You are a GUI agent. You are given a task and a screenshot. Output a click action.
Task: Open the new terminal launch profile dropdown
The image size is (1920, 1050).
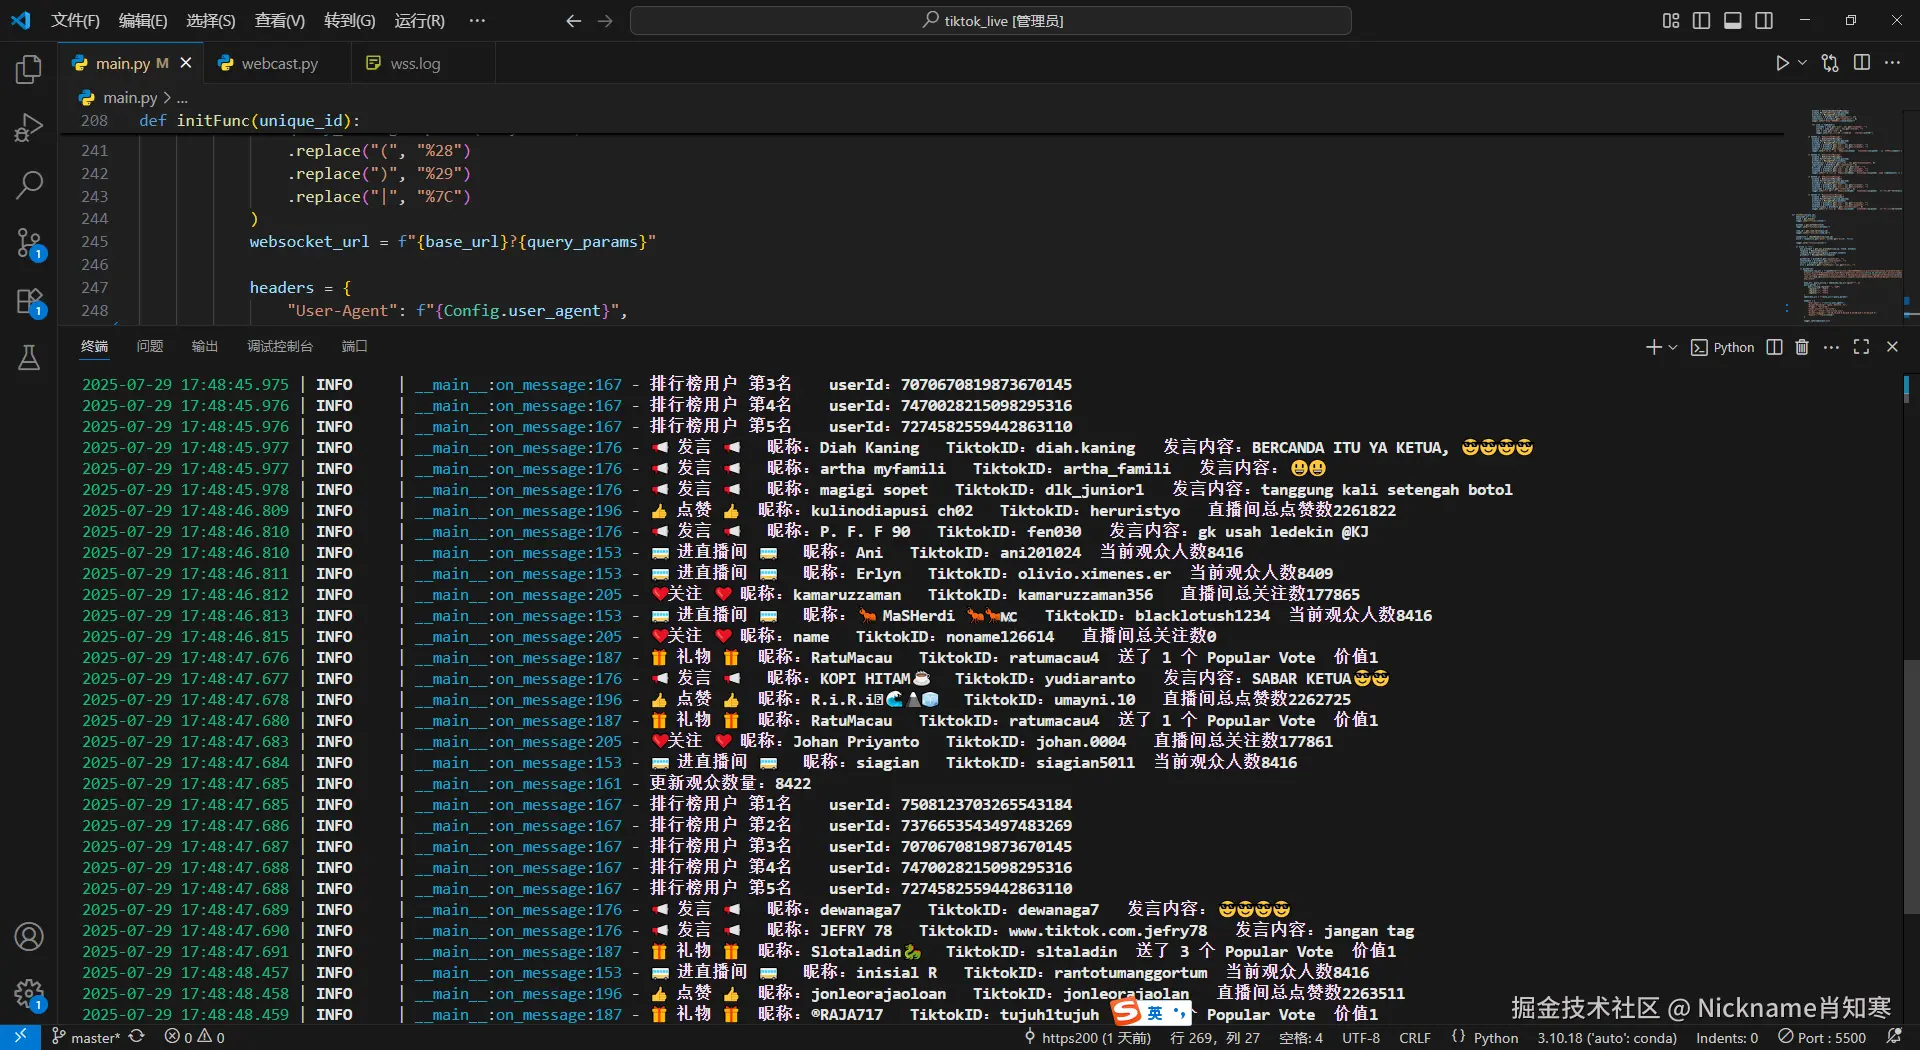tap(1673, 347)
